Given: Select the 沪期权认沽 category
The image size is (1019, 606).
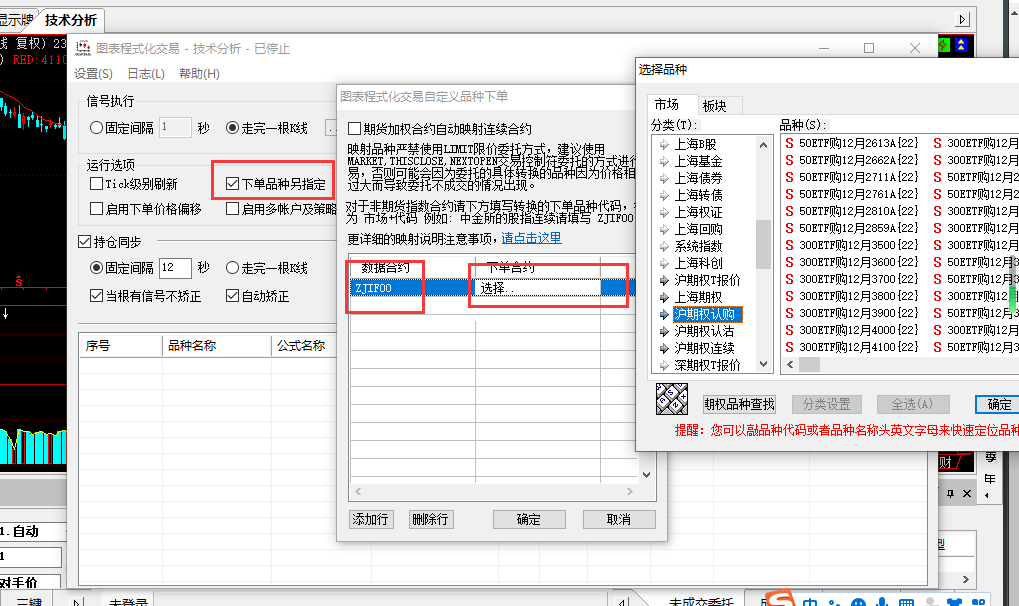Looking at the screenshot, I should 704,331.
